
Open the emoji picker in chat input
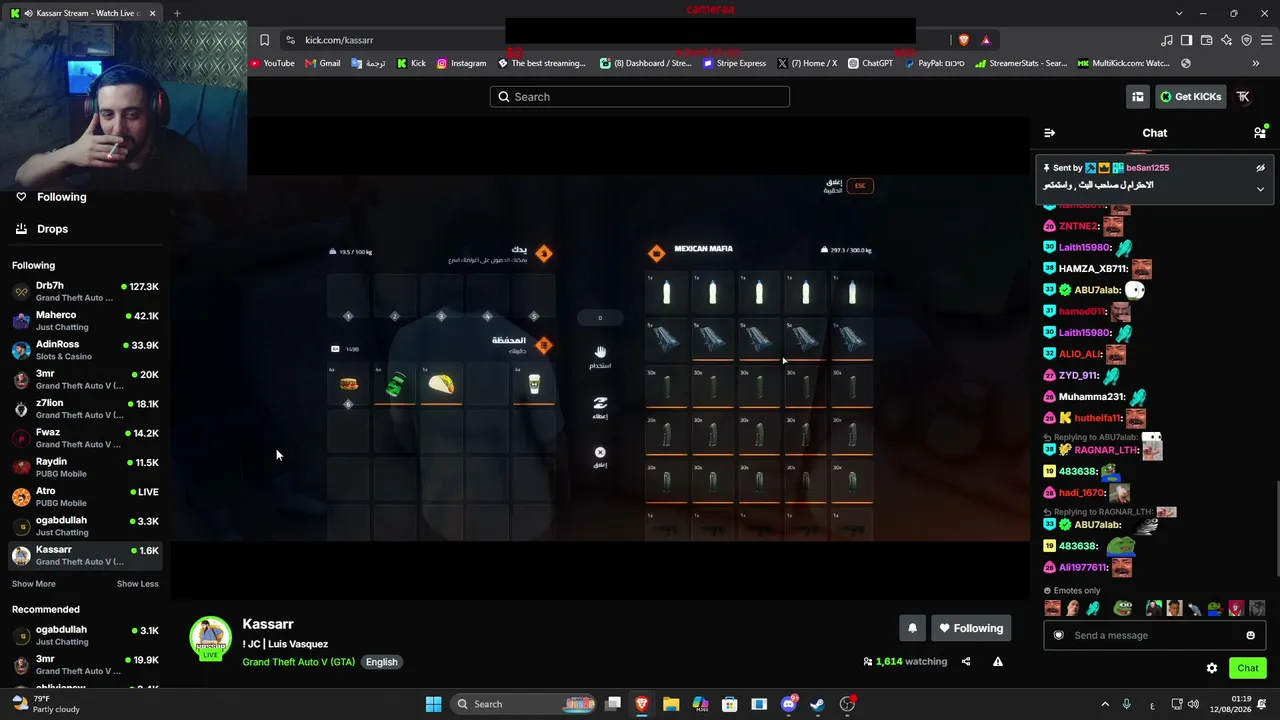[x=1250, y=636]
